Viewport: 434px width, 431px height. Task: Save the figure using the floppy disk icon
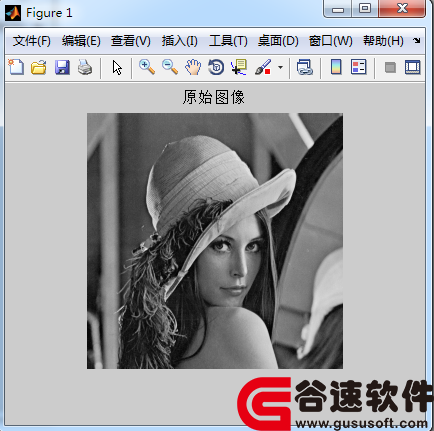[x=62, y=67]
